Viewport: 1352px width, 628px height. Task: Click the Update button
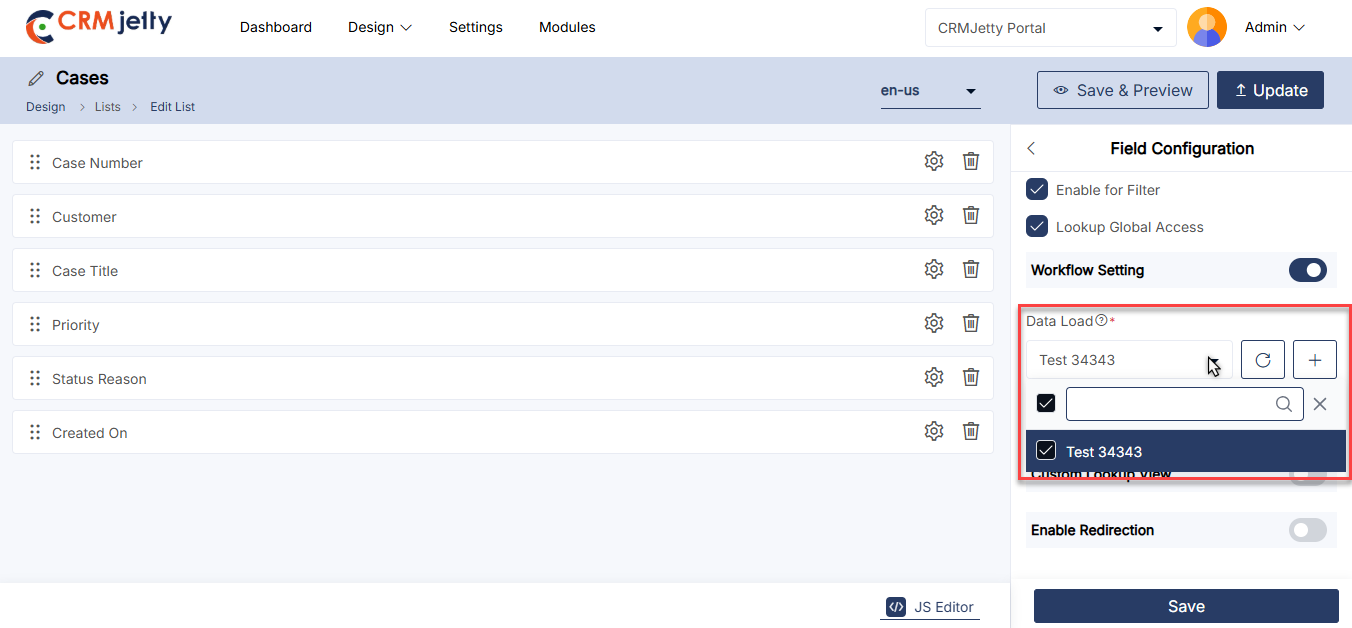tap(1270, 90)
